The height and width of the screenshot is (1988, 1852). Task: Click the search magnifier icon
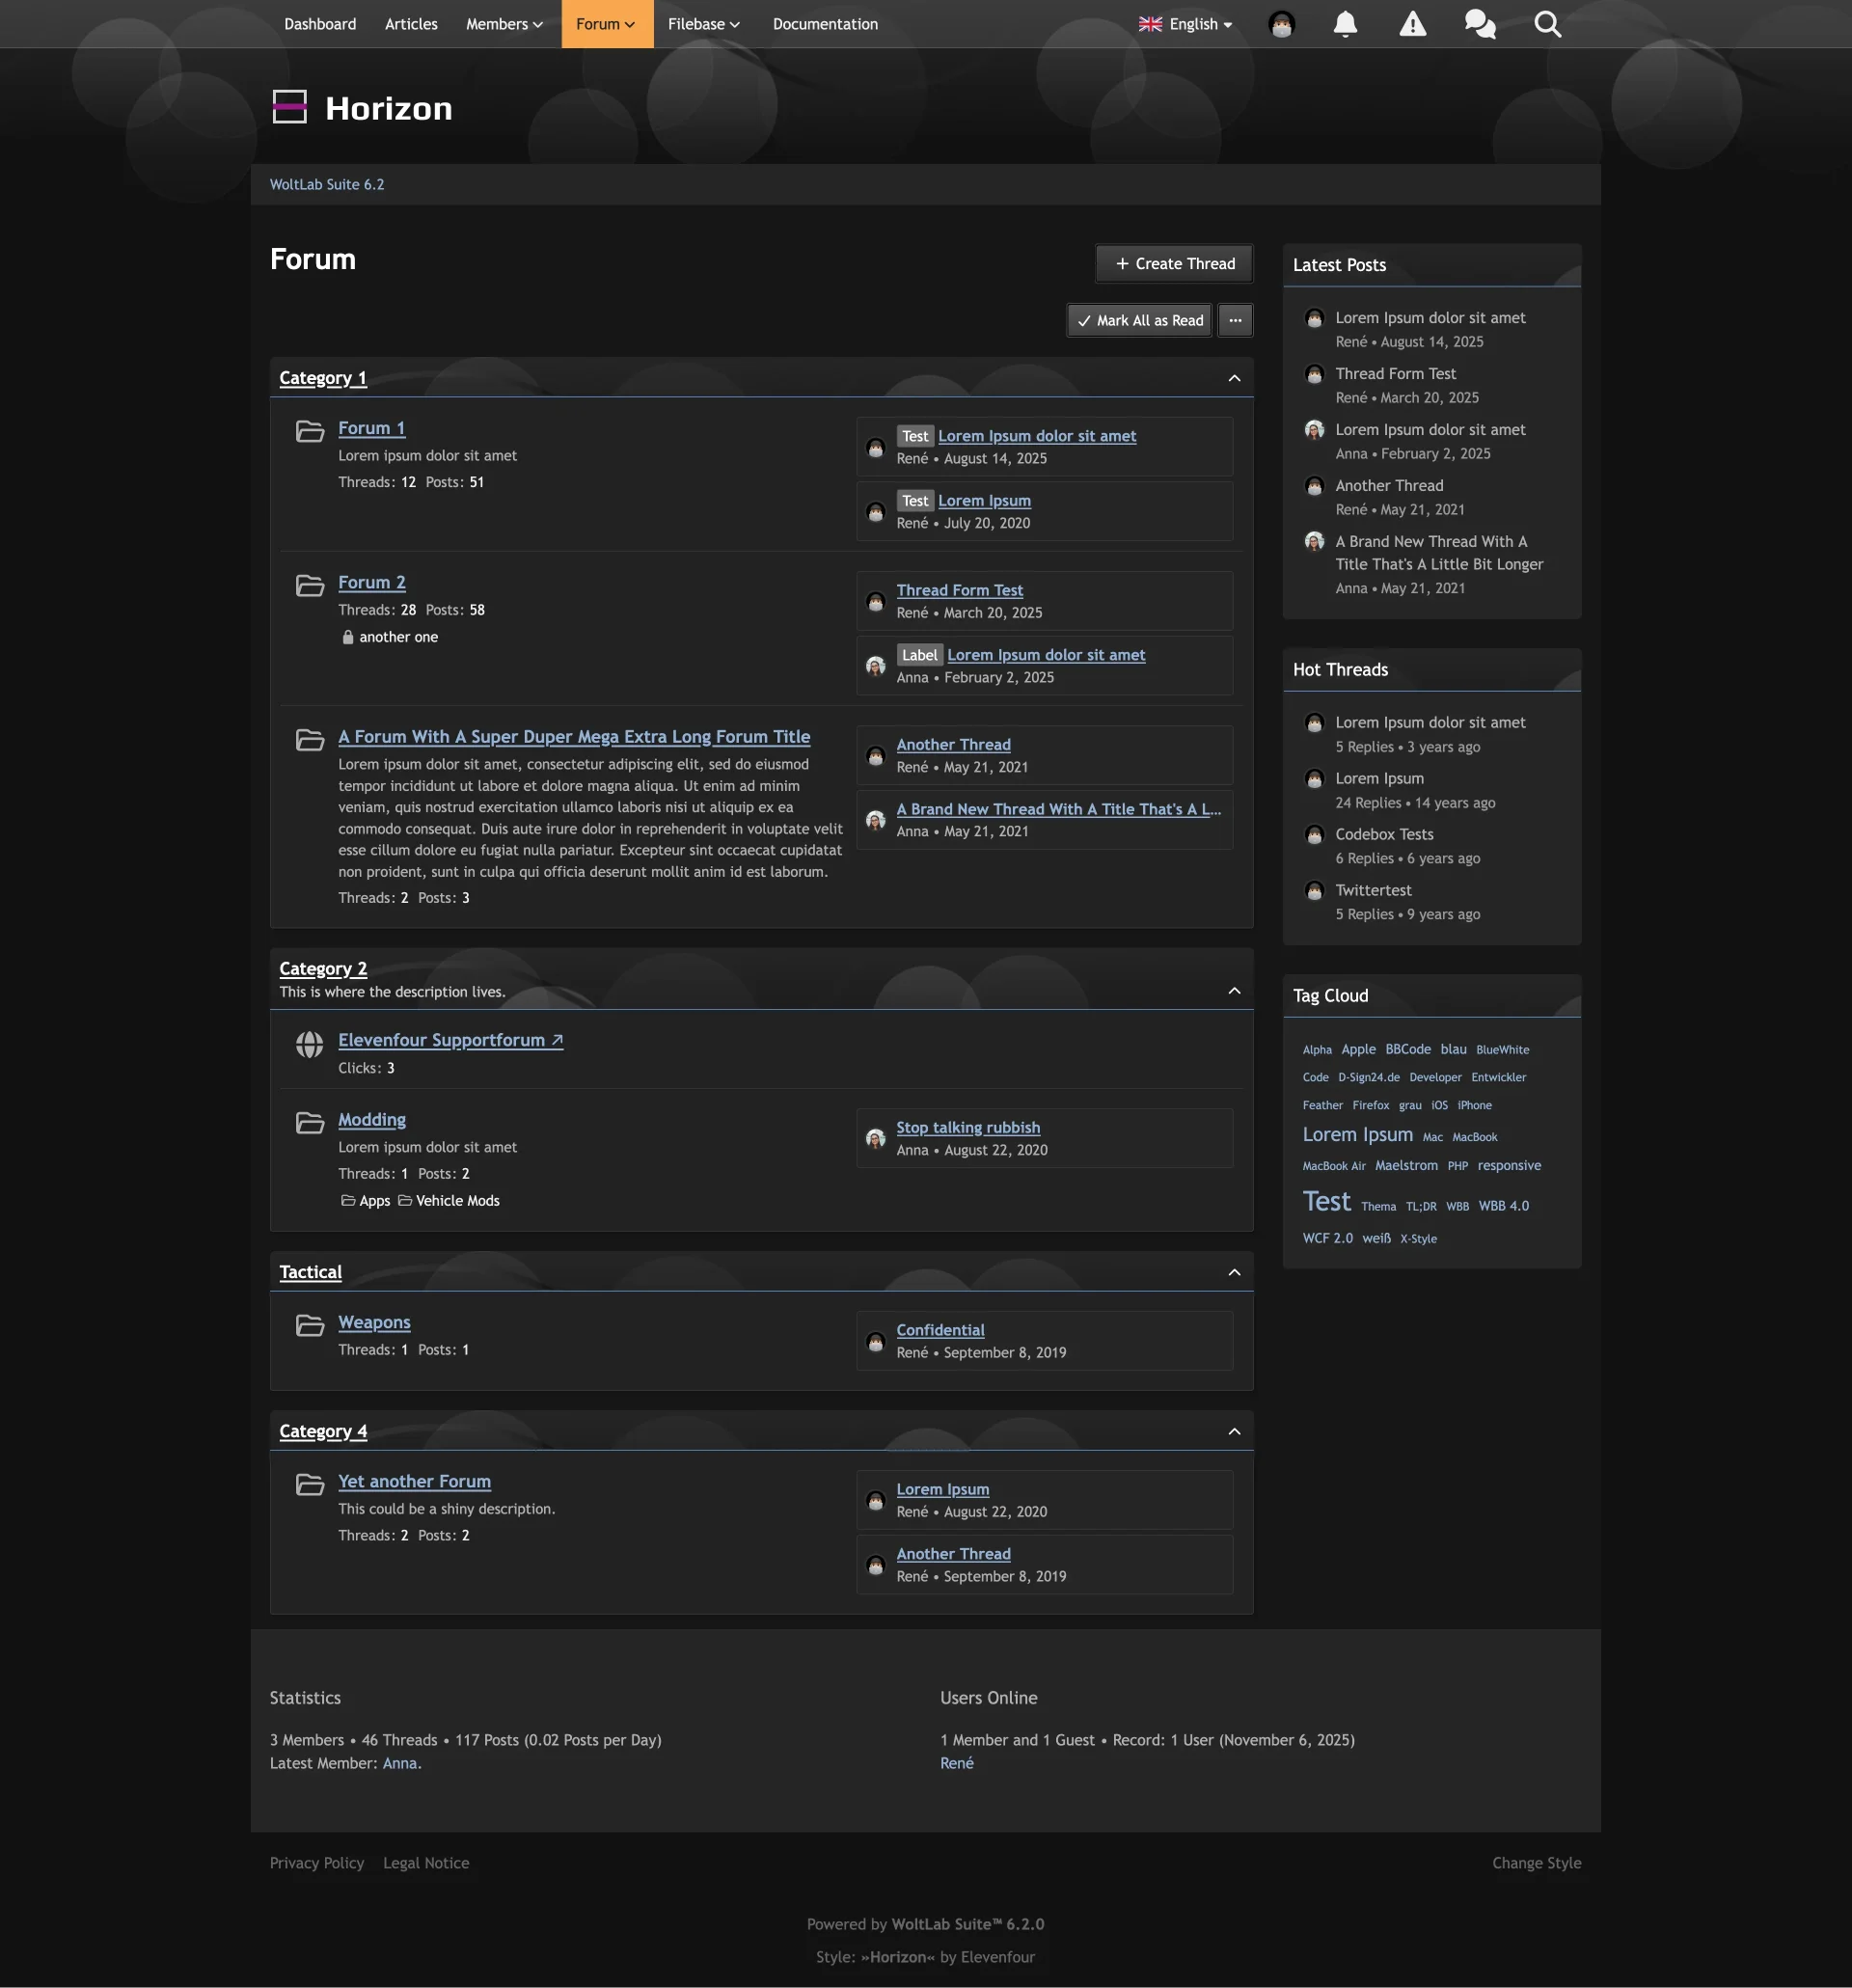[1547, 24]
